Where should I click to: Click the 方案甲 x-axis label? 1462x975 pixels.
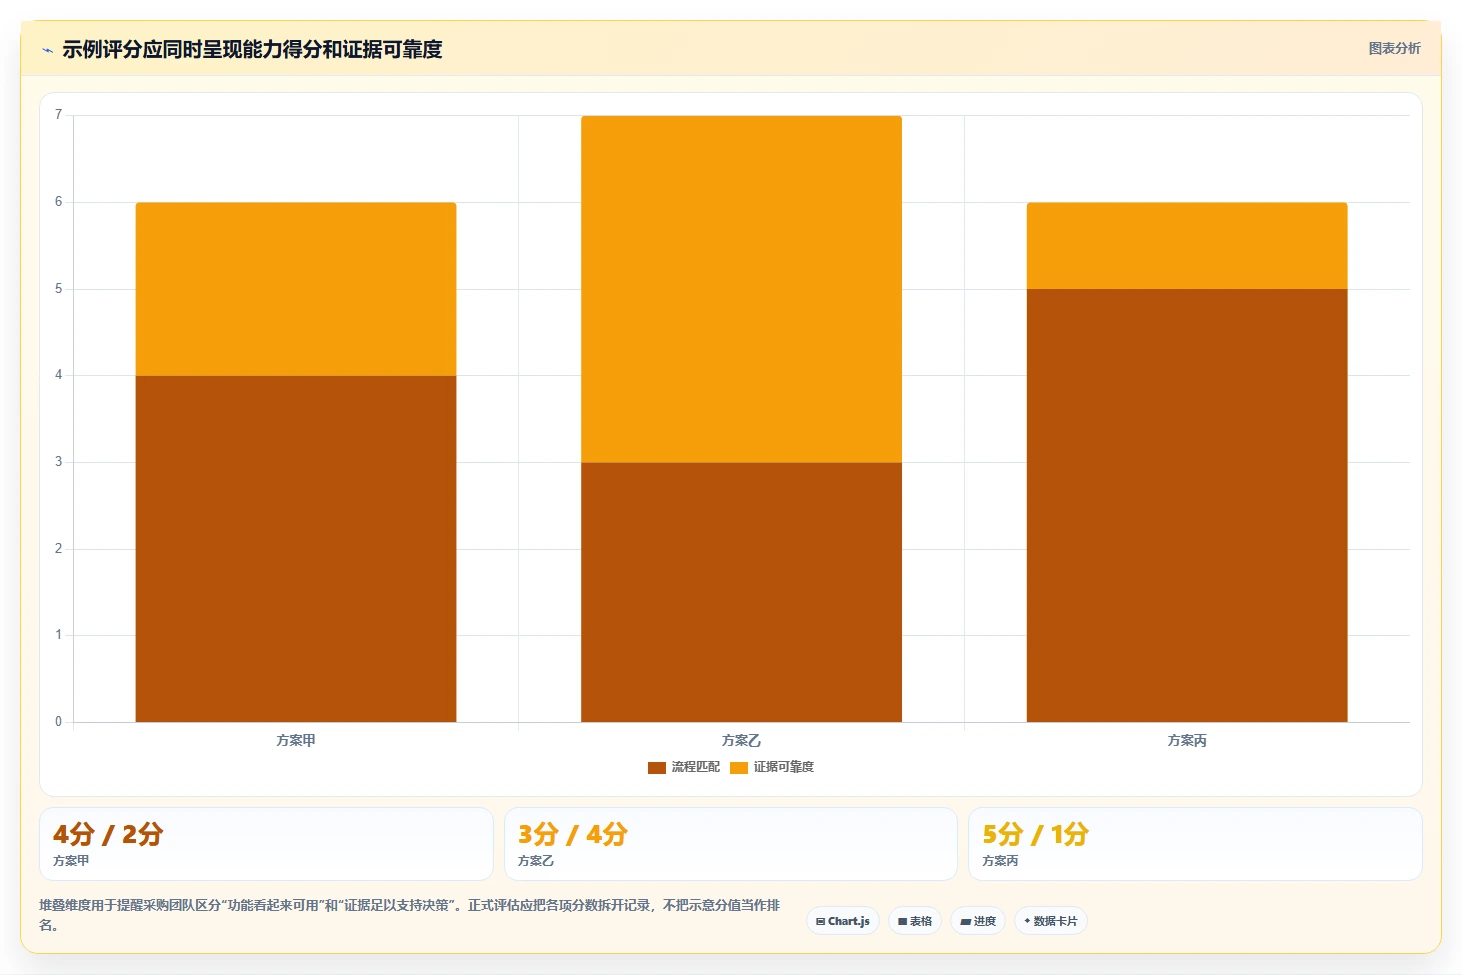[x=296, y=741]
